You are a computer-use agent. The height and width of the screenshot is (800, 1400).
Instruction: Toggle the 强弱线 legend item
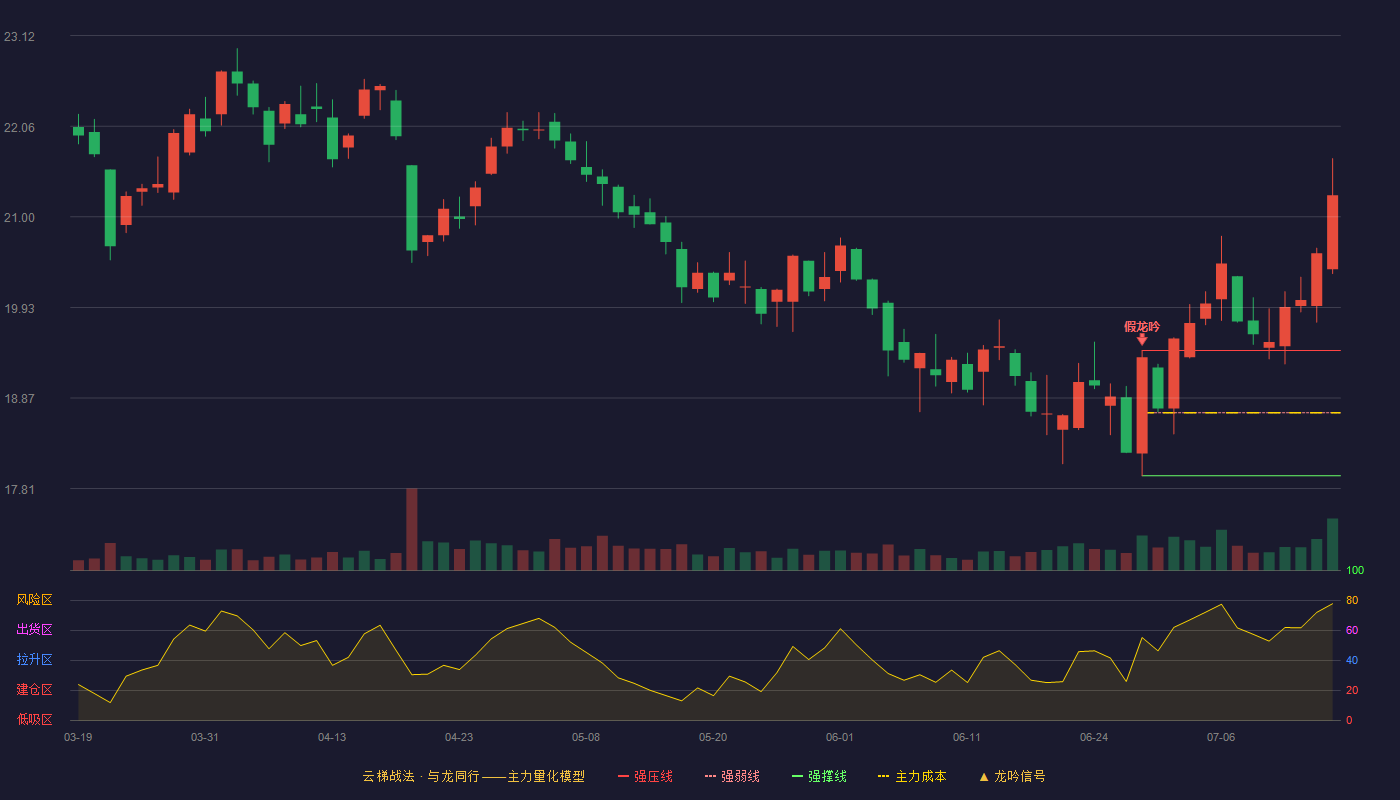[x=732, y=776]
